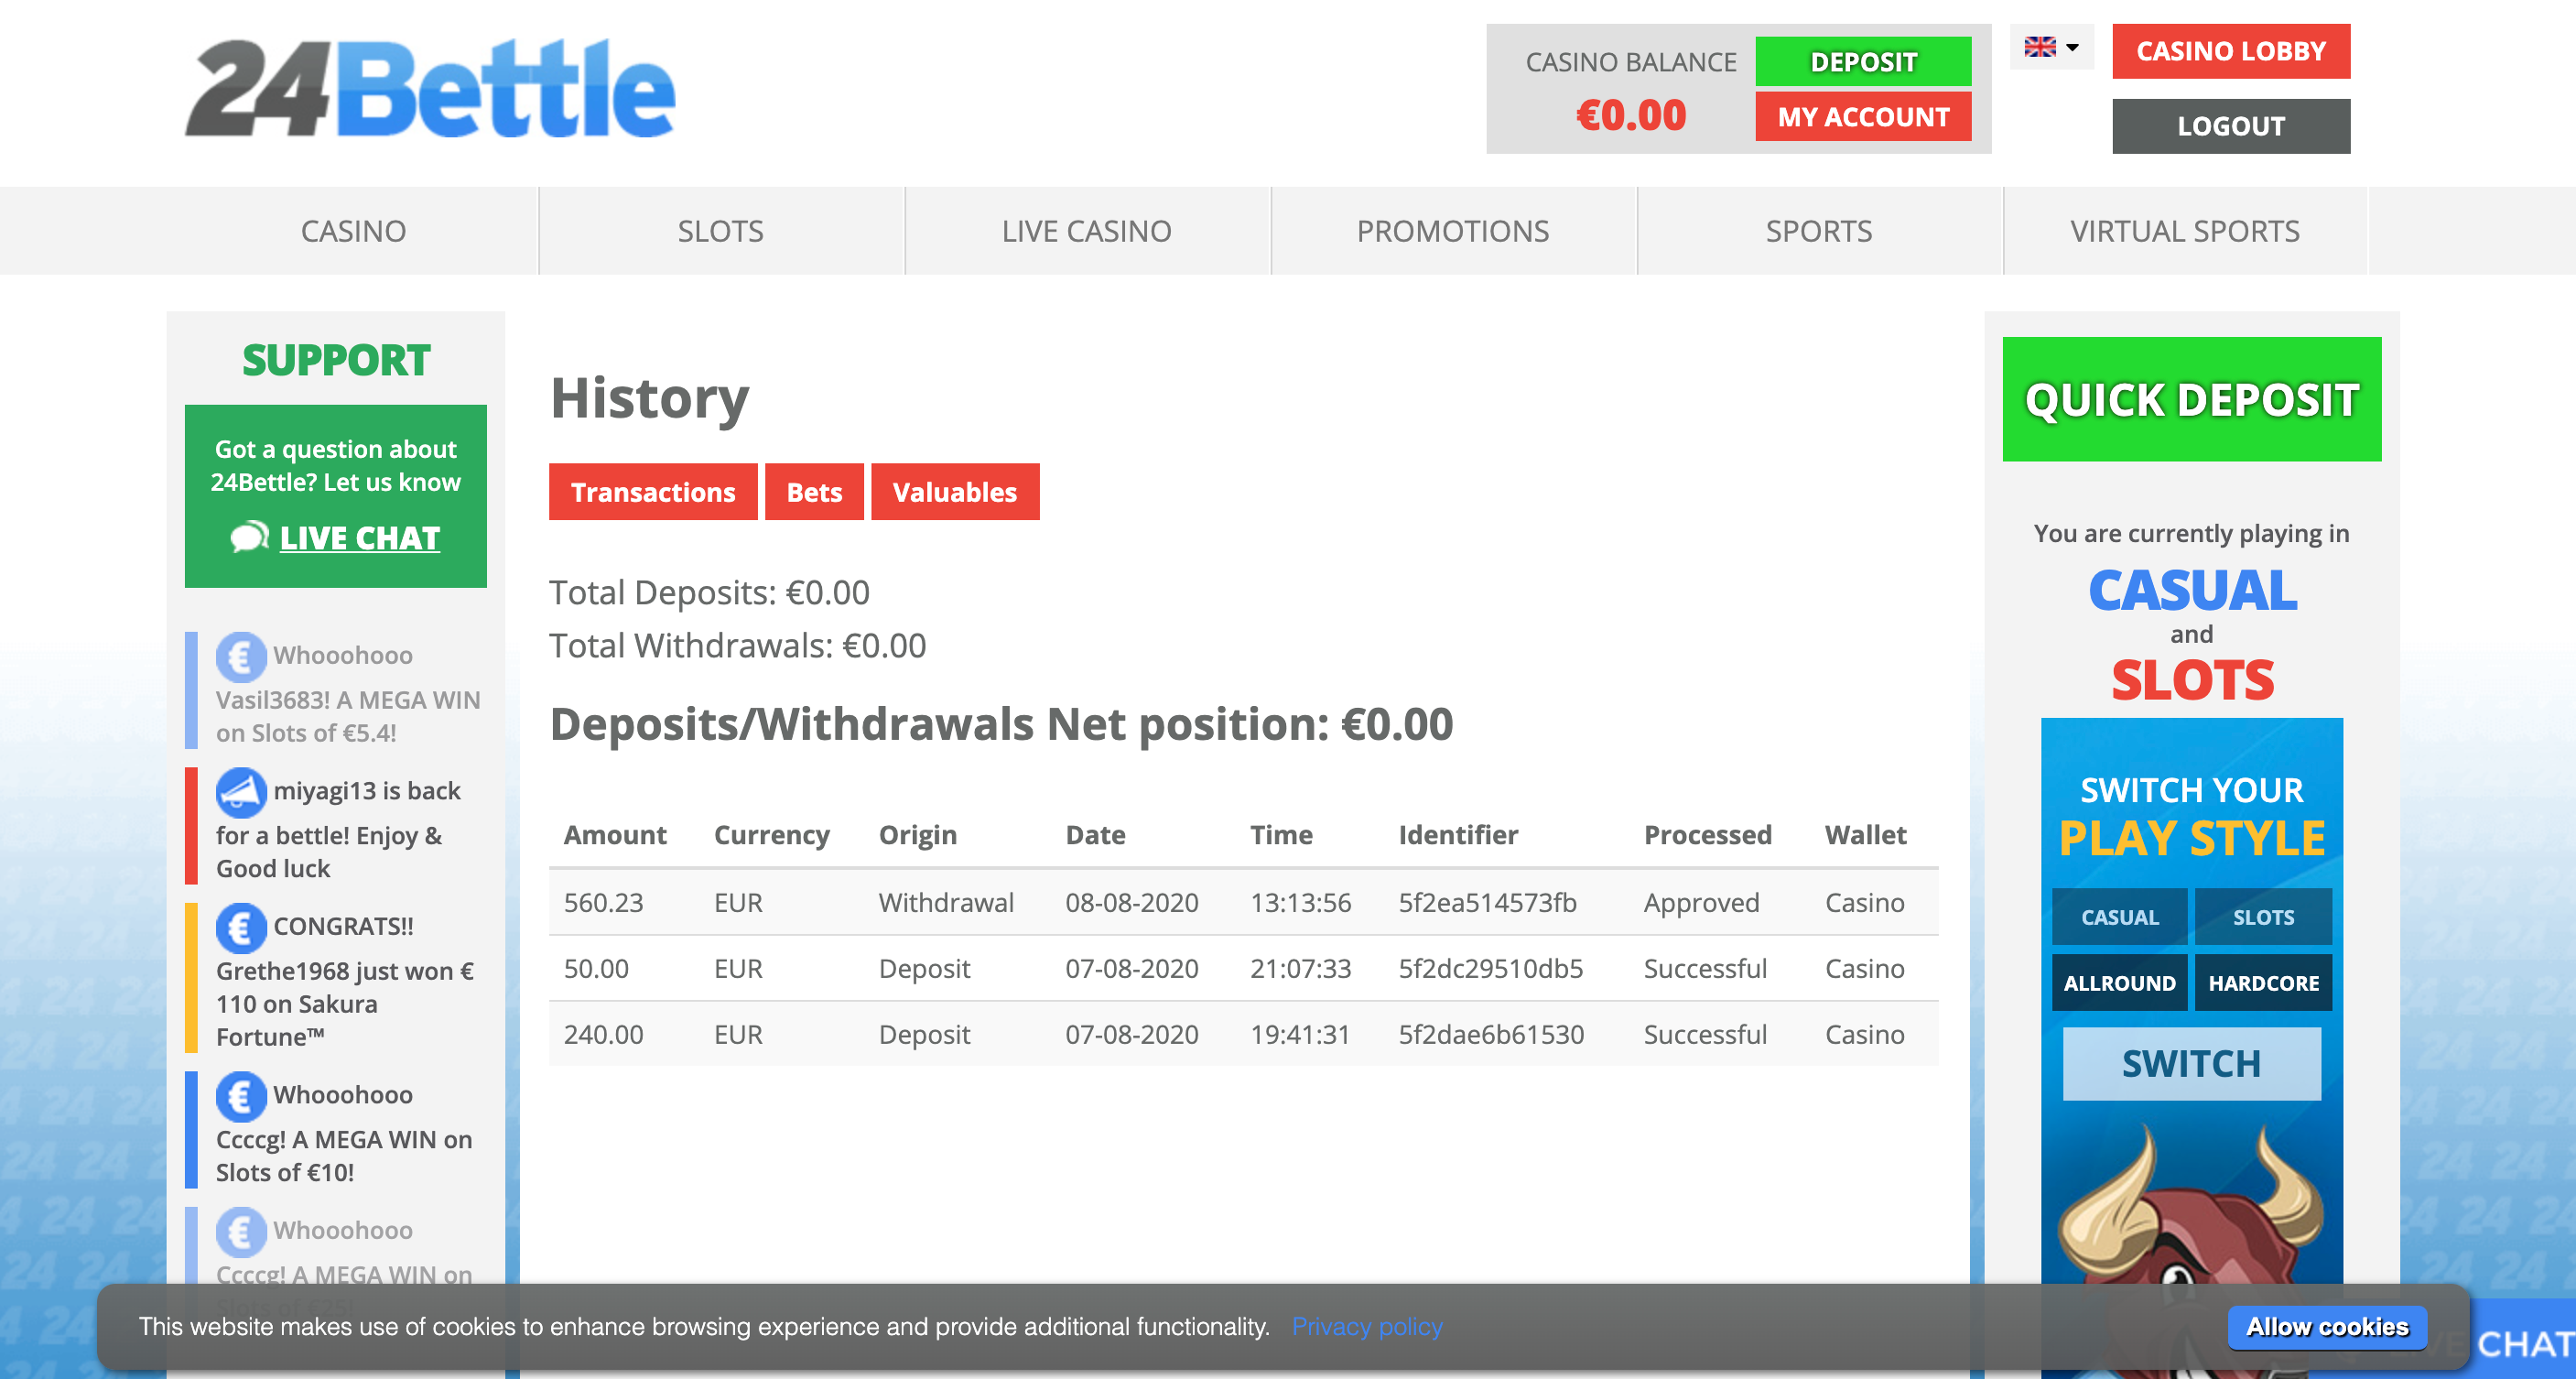The height and width of the screenshot is (1379, 2576).
Task: Select the HARDCORE play style
Action: pyautogui.click(x=2263, y=983)
